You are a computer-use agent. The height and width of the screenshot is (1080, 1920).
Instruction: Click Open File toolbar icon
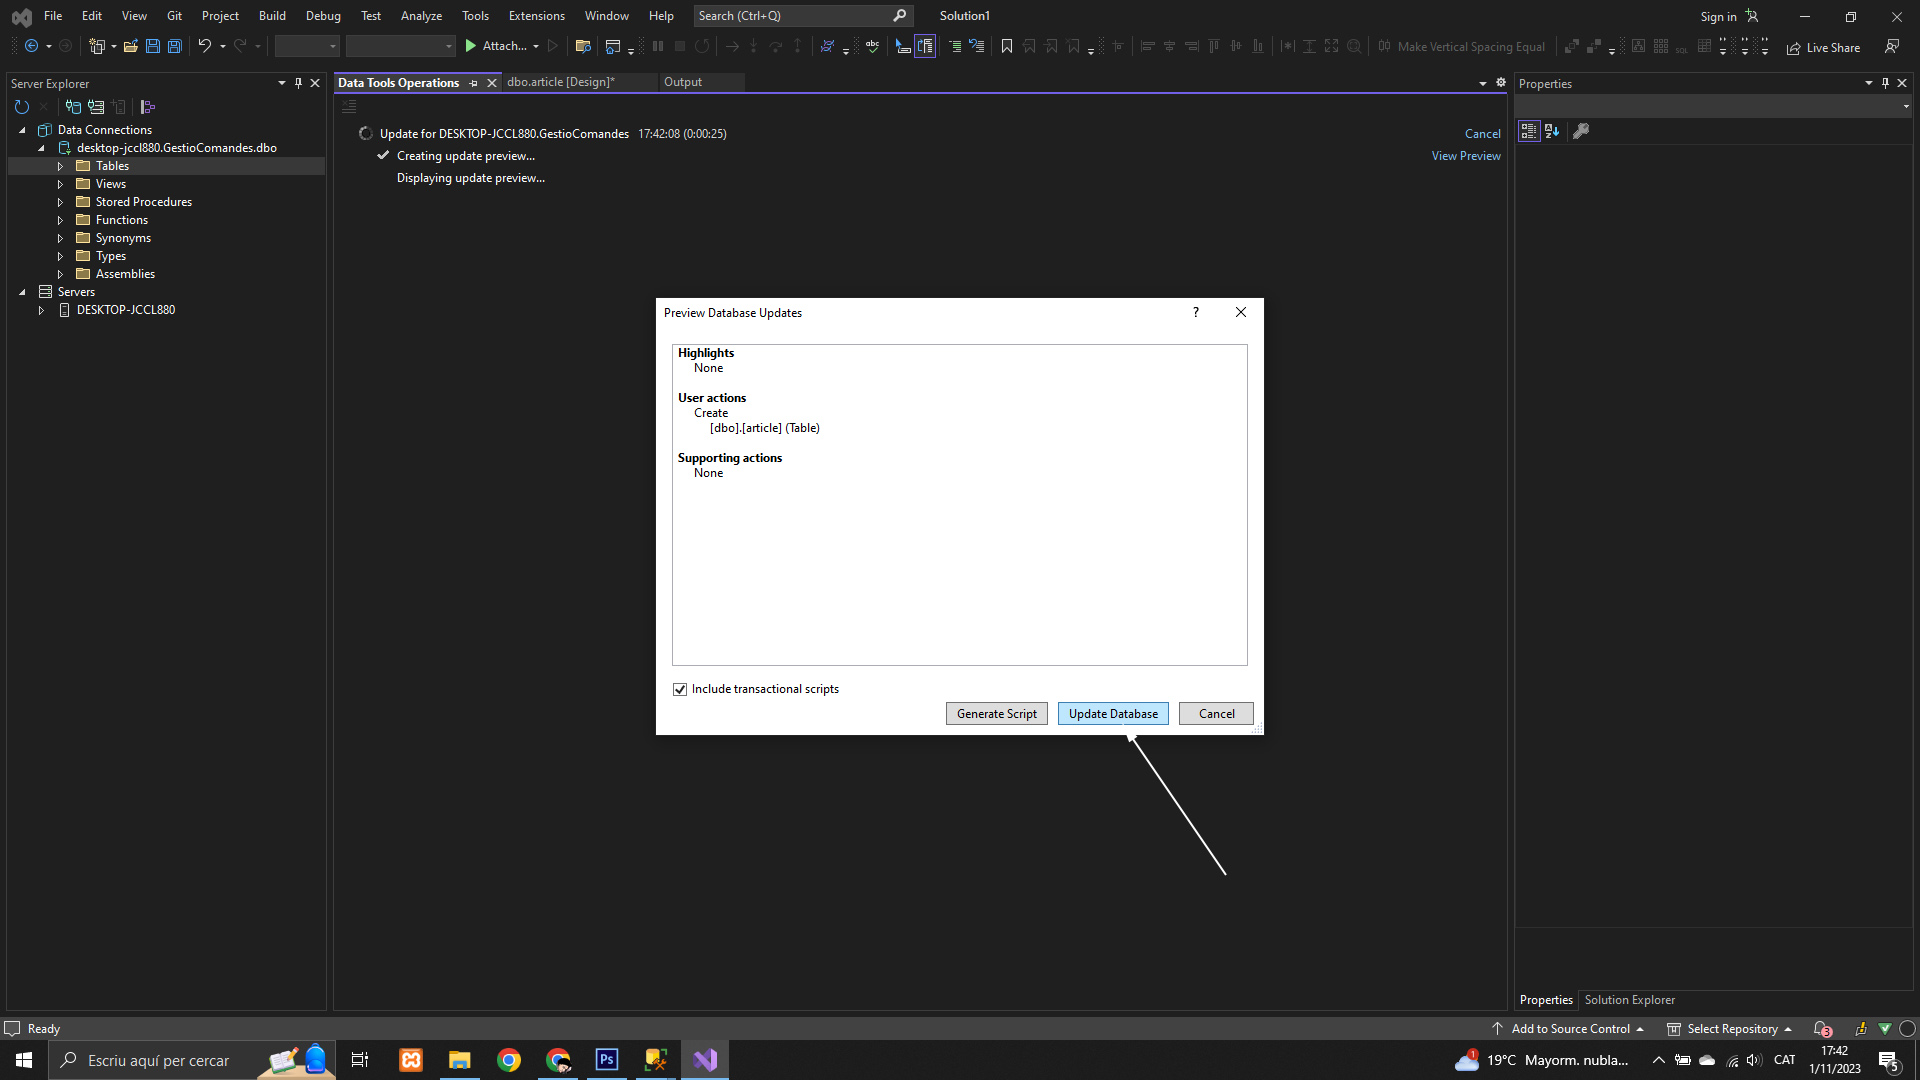(x=130, y=46)
